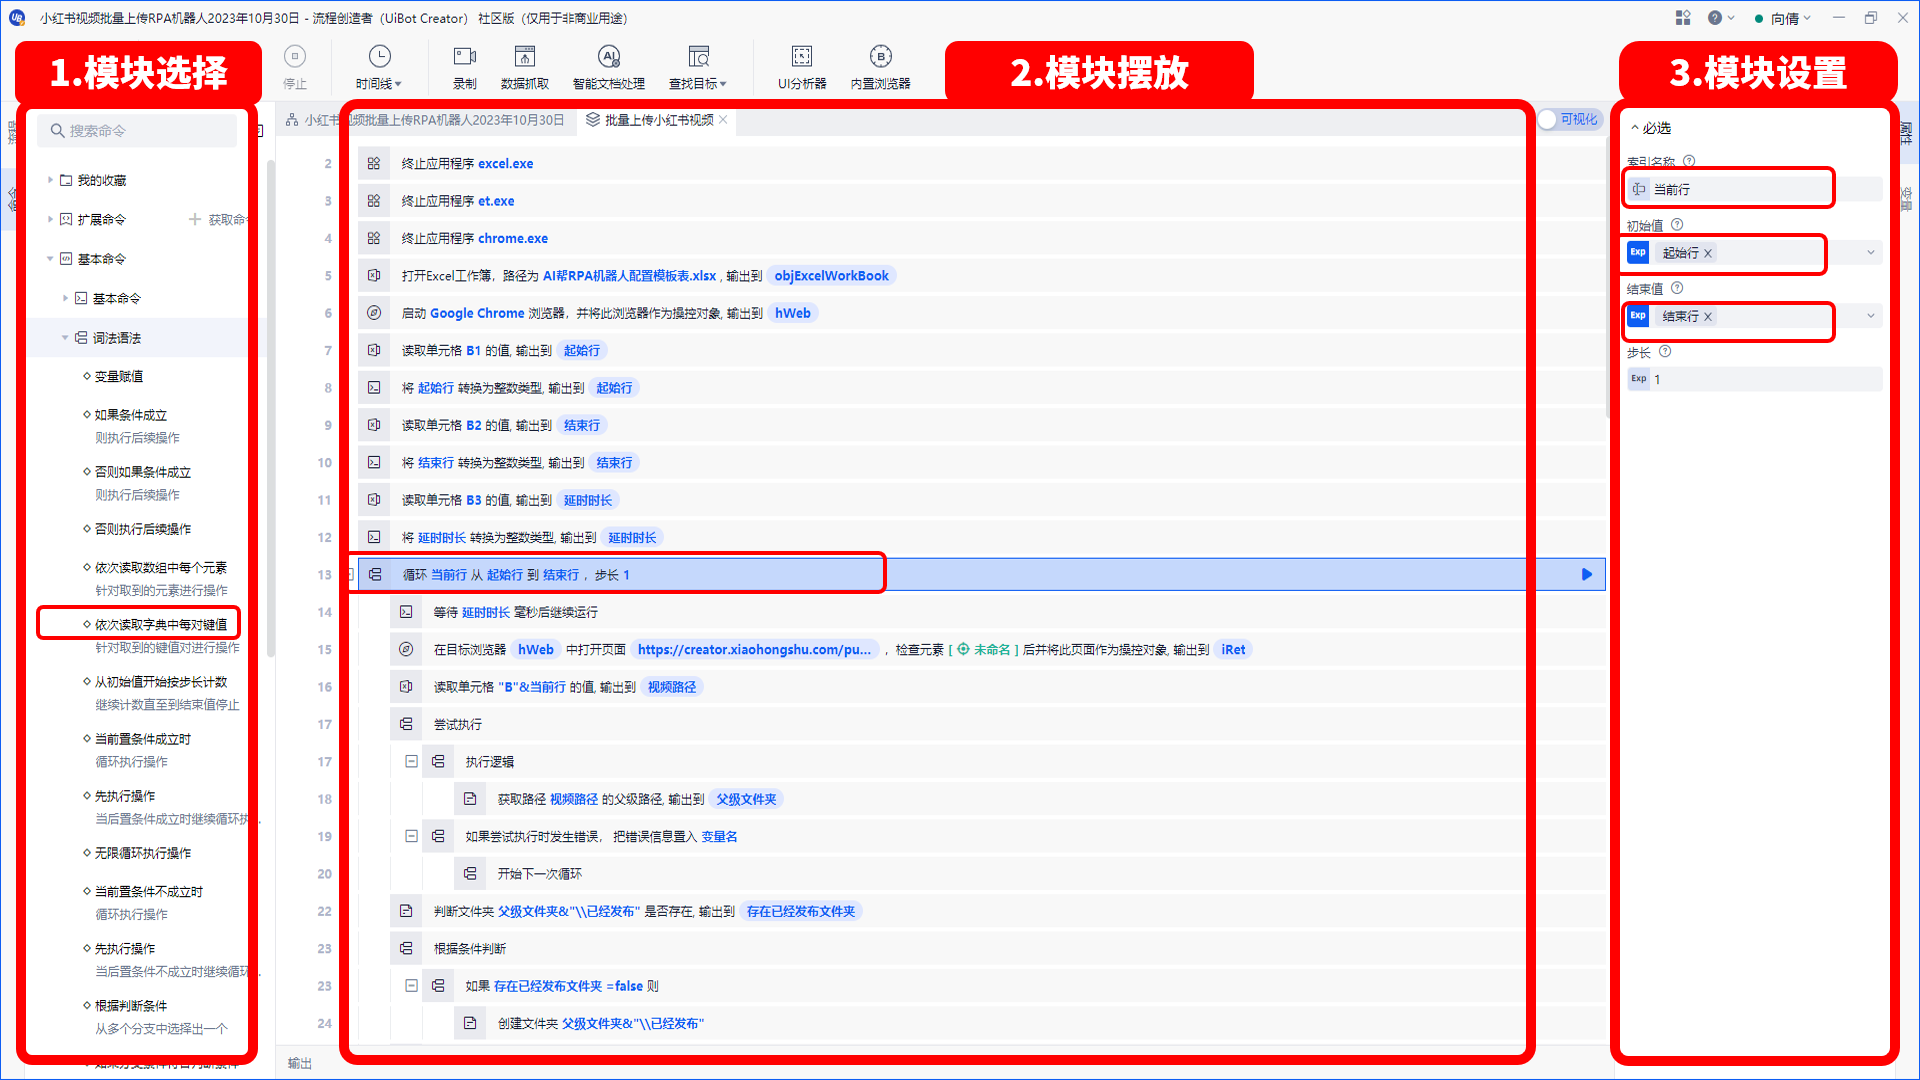The width and height of the screenshot is (1920, 1080).
Task: Select 依次读取字典中每对键值 command
Action: click(161, 624)
